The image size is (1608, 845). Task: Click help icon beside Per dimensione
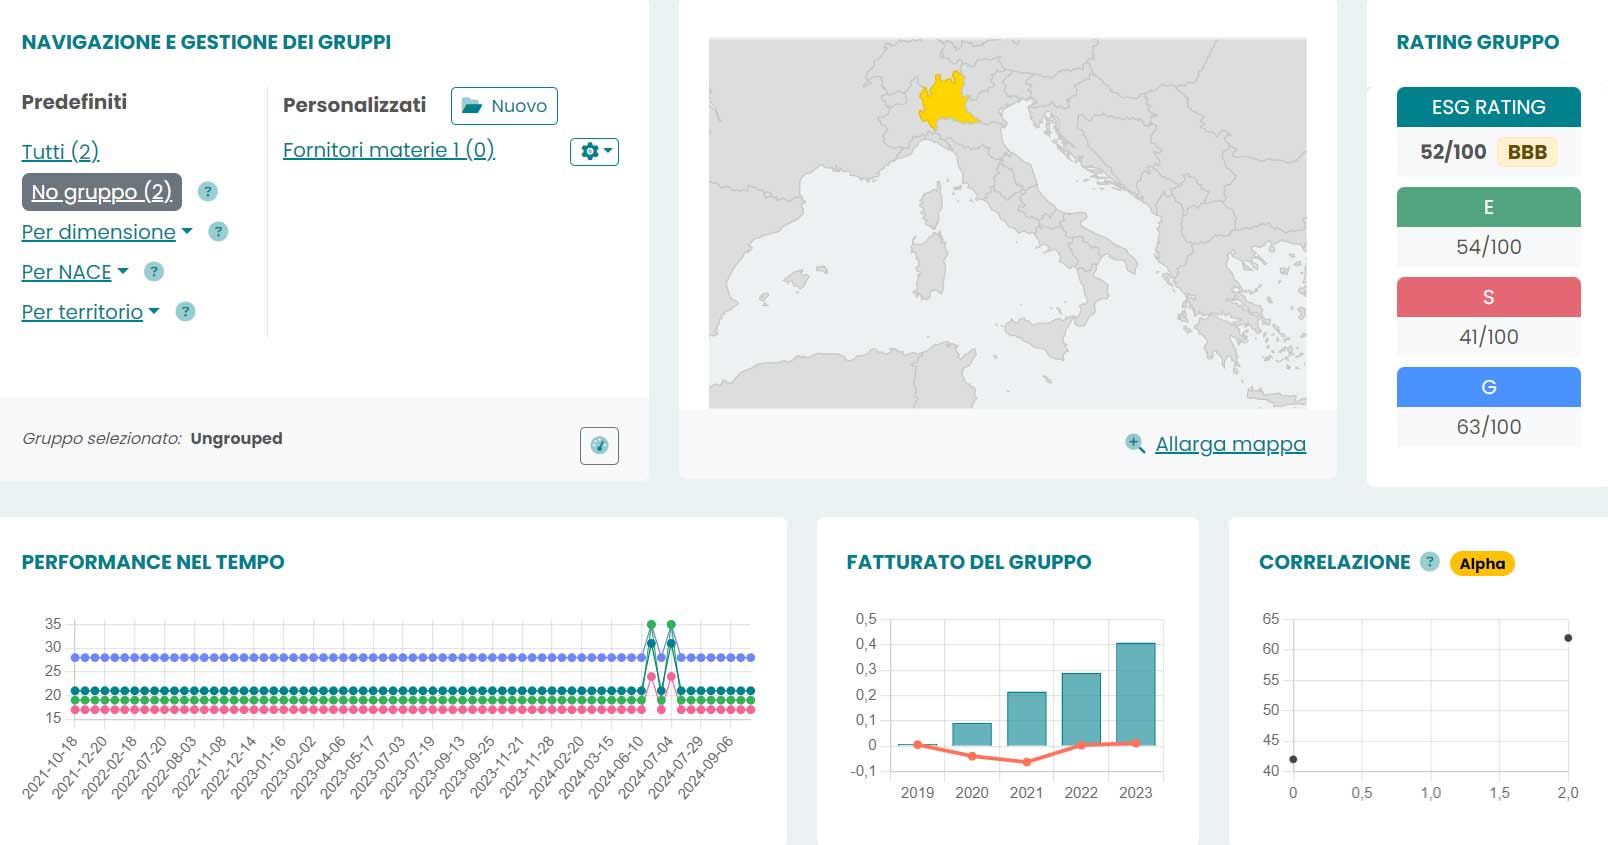(x=218, y=231)
